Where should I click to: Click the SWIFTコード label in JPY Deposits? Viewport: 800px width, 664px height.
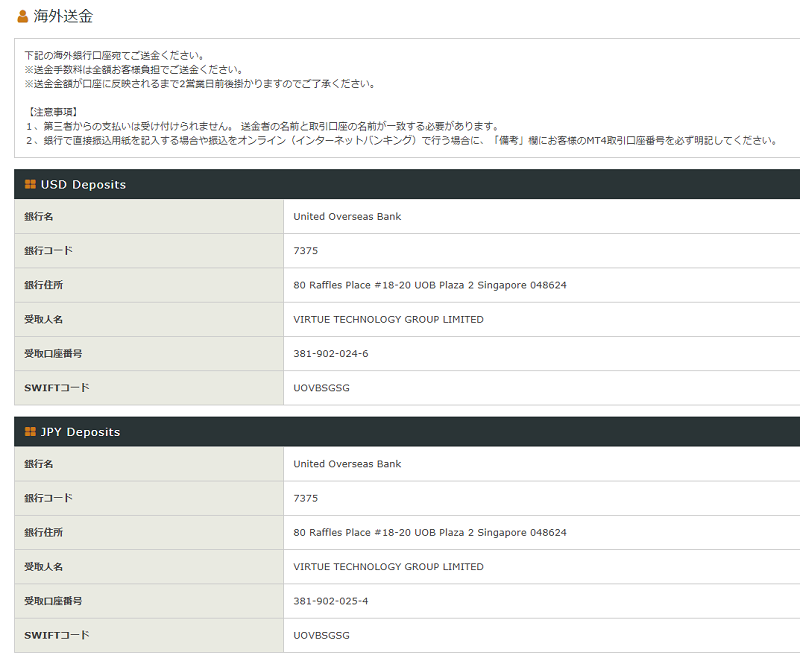coord(57,635)
